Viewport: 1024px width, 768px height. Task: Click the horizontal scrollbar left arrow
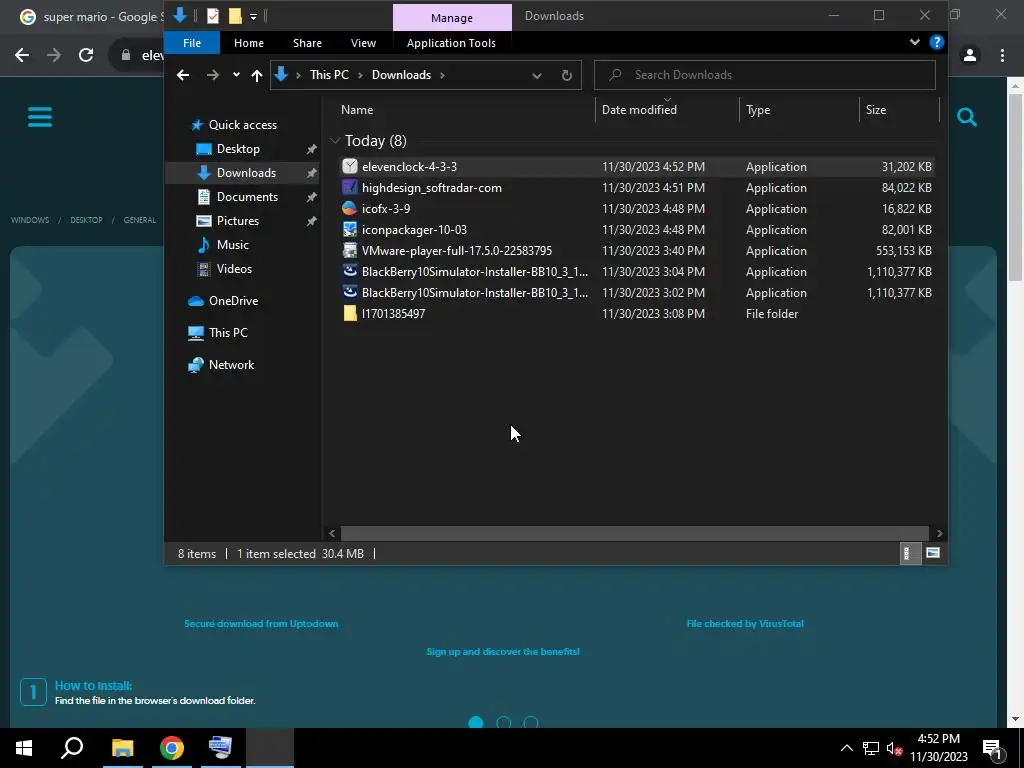(332, 534)
